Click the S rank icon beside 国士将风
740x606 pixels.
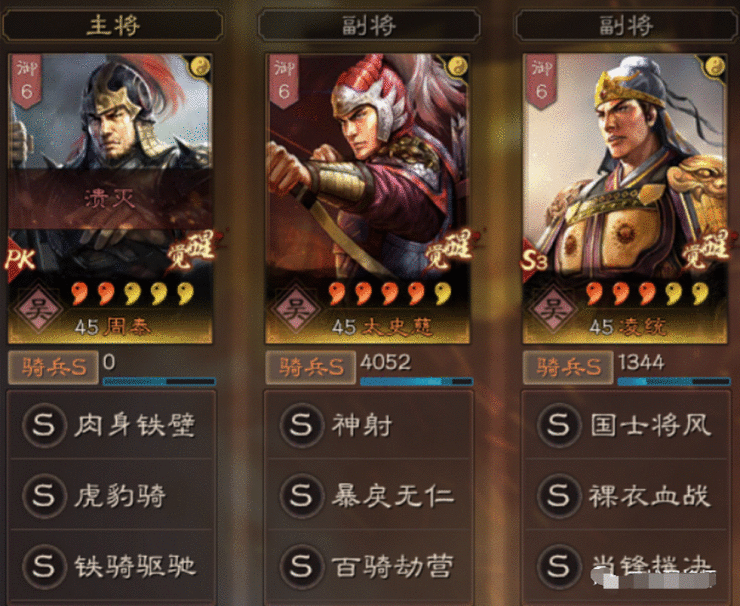coord(559,425)
